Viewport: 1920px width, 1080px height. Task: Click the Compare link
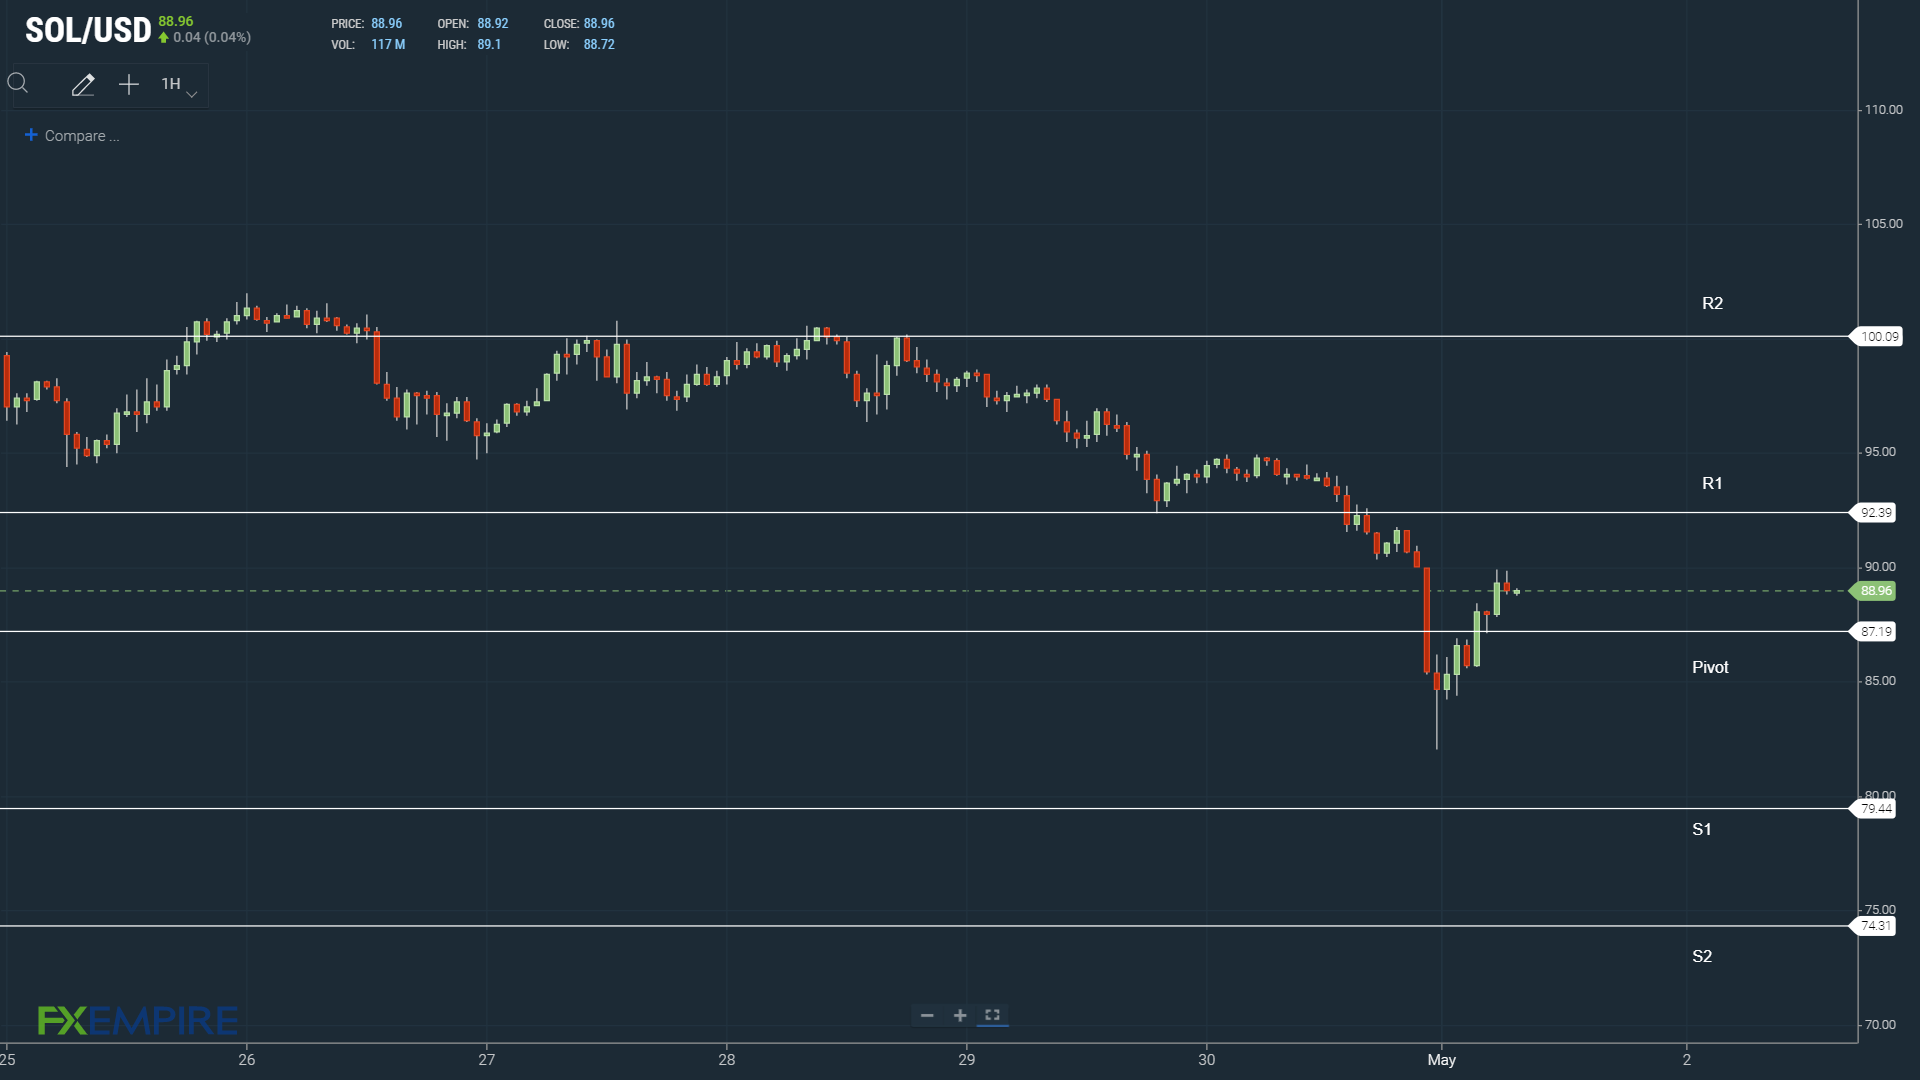[72, 136]
